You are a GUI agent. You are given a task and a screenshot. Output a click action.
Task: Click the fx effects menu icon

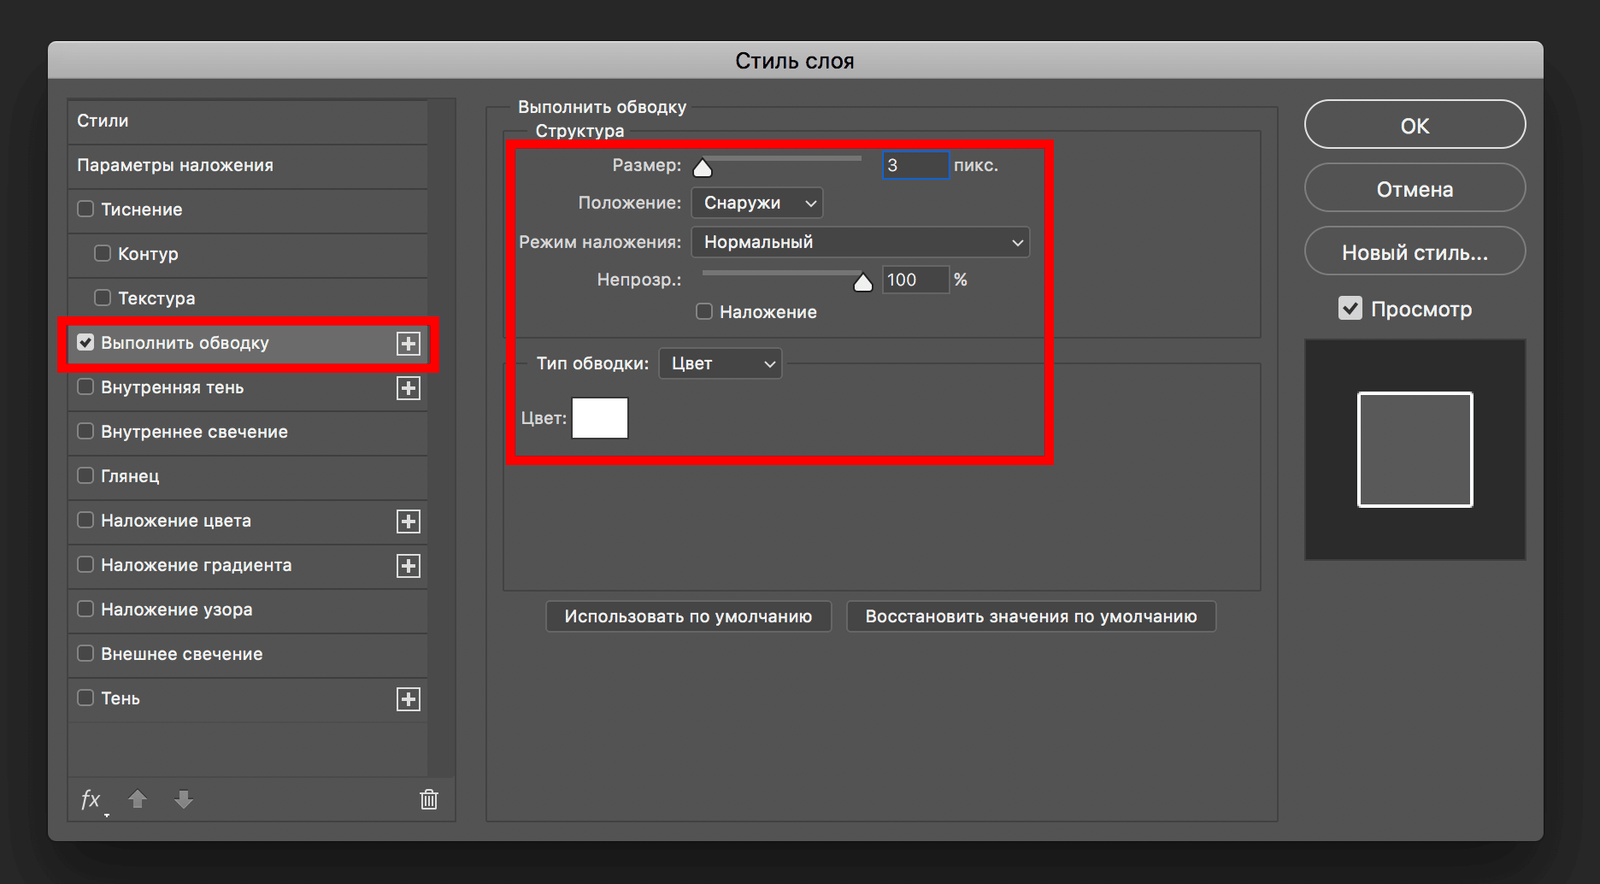(x=90, y=799)
